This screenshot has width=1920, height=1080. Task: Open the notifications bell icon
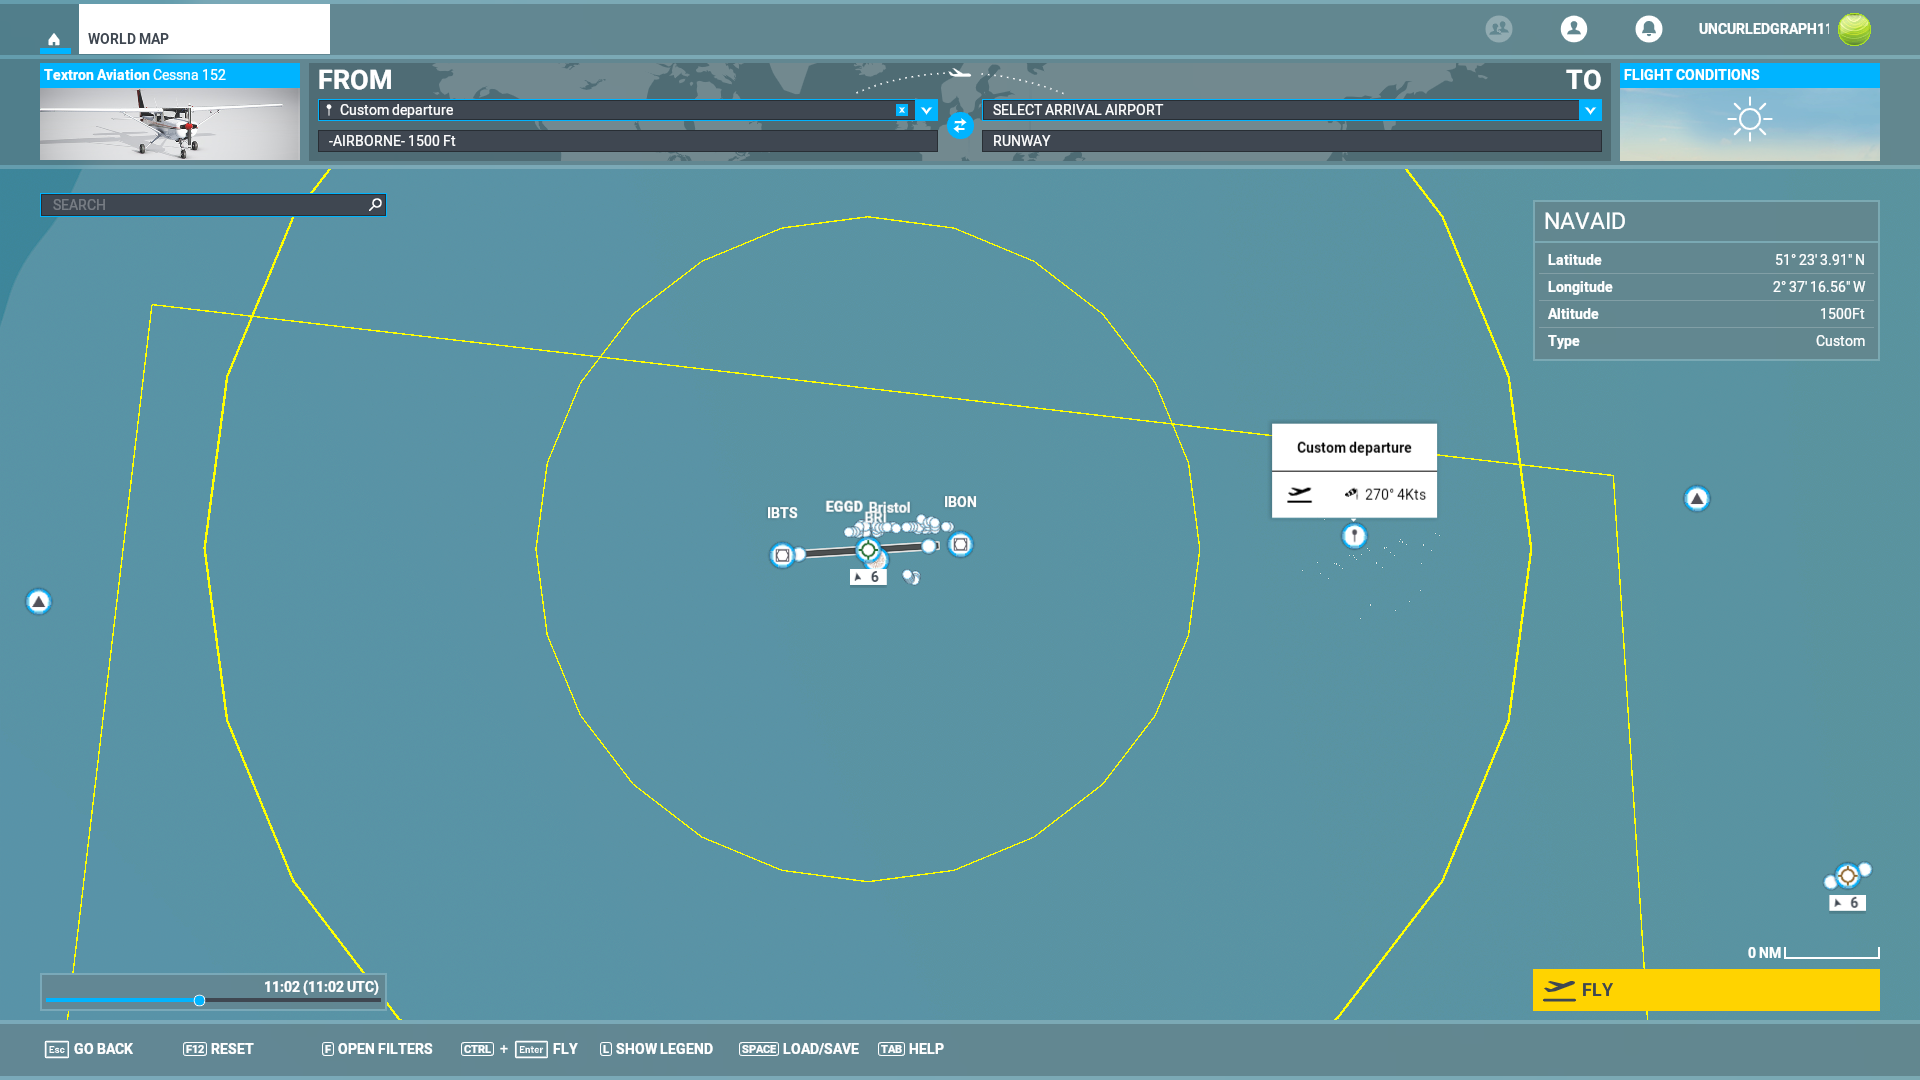coord(1648,29)
